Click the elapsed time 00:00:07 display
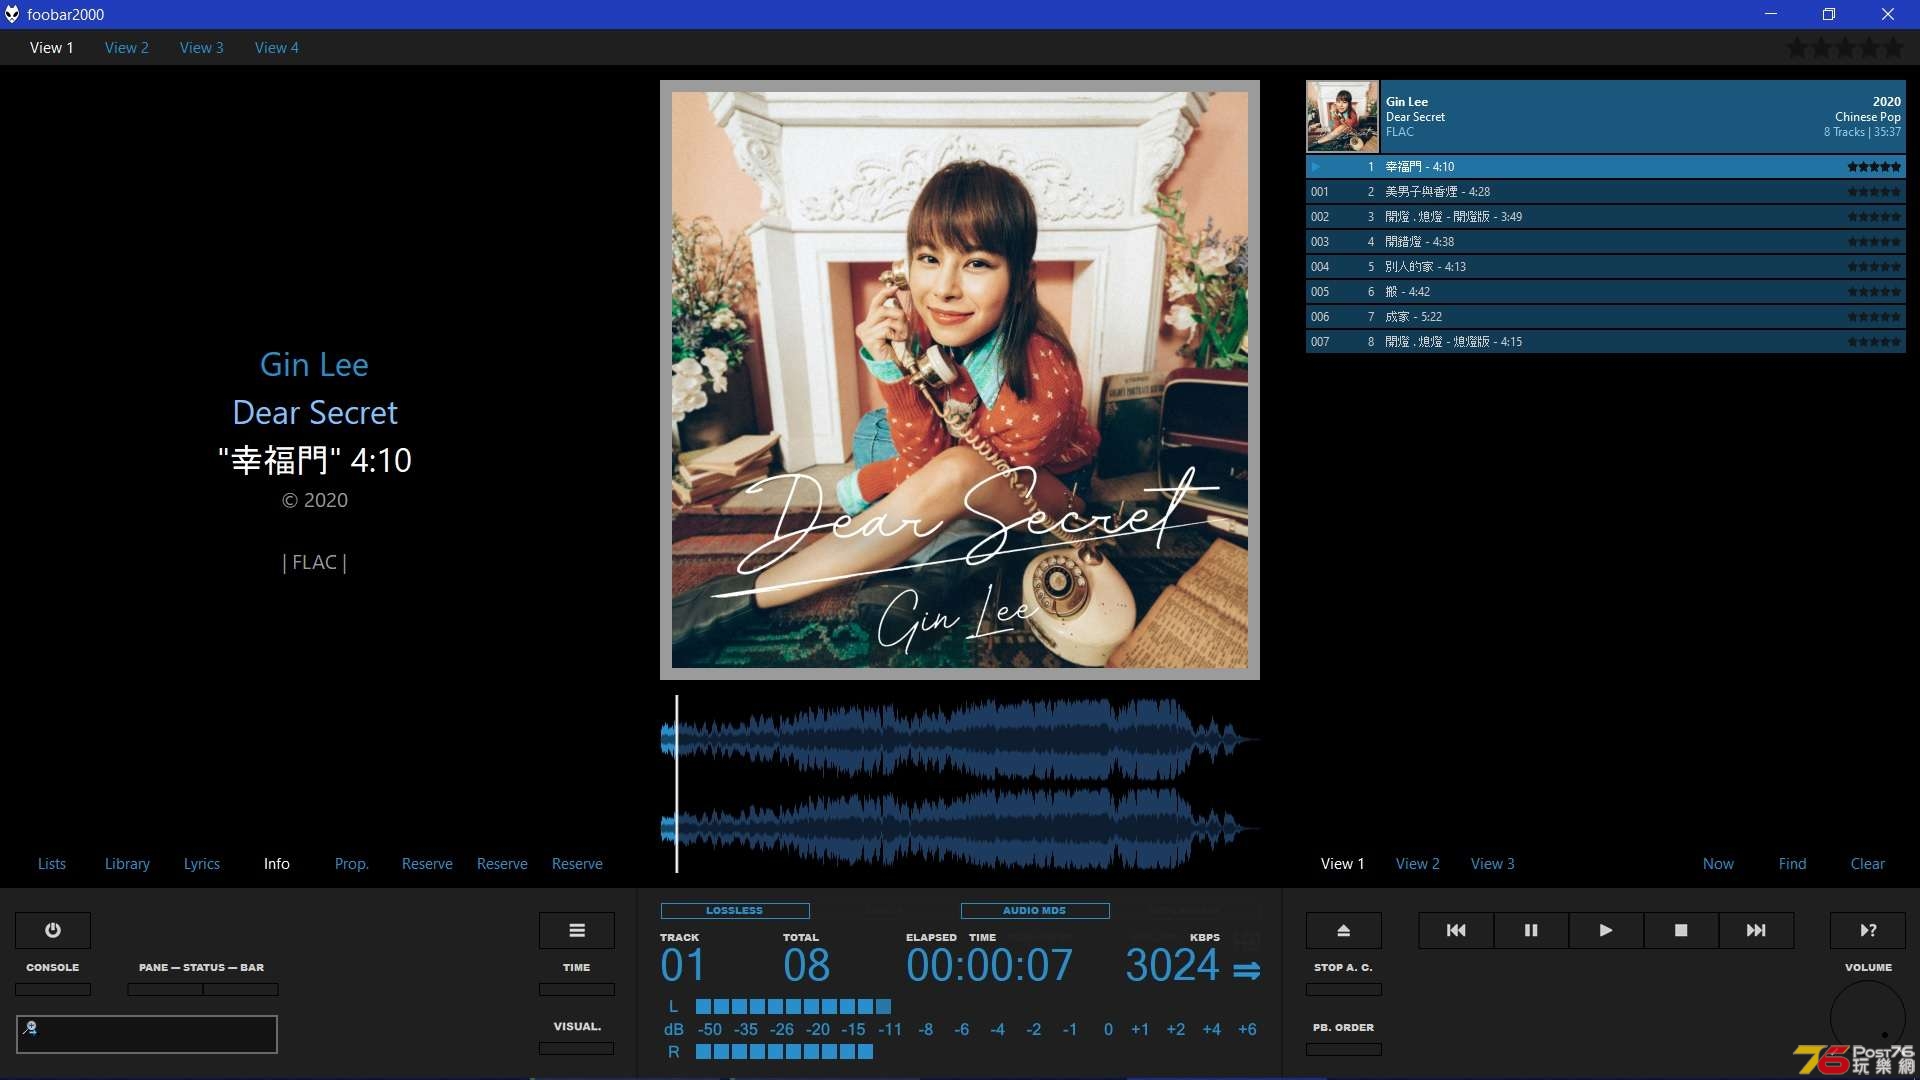This screenshot has height=1080, width=1920. pyautogui.click(x=990, y=965)
